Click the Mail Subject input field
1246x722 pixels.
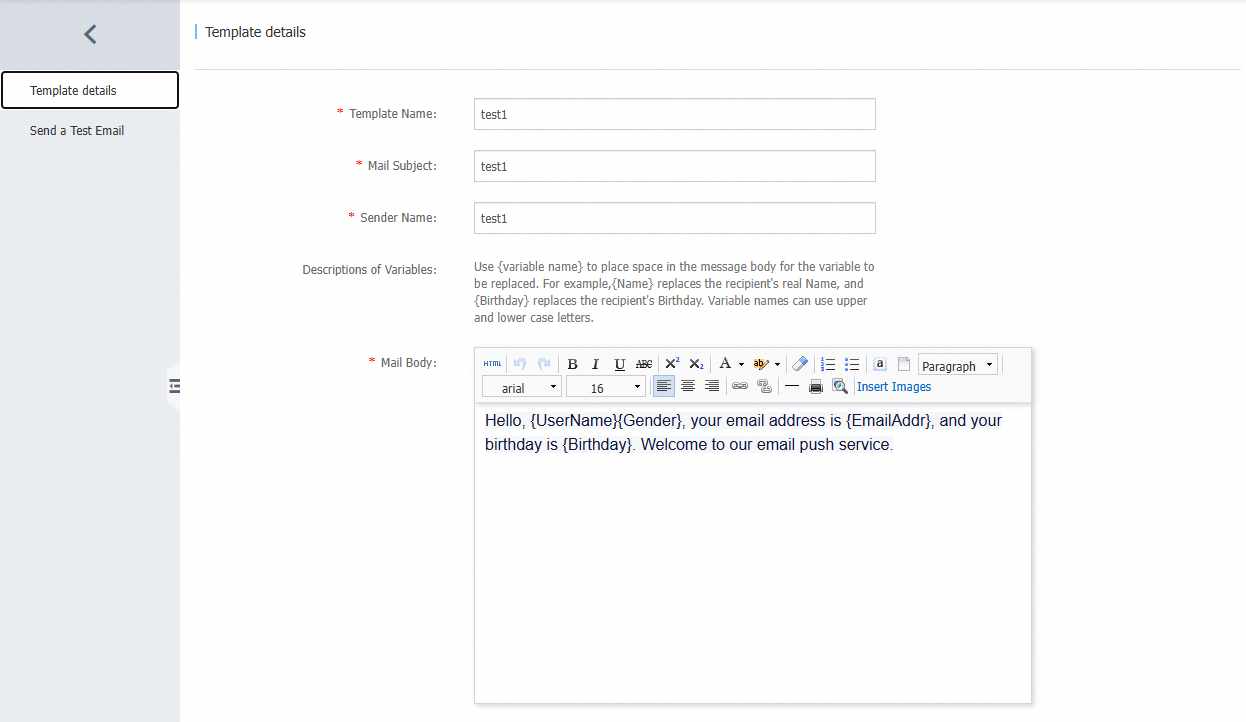tap(675, 166)
